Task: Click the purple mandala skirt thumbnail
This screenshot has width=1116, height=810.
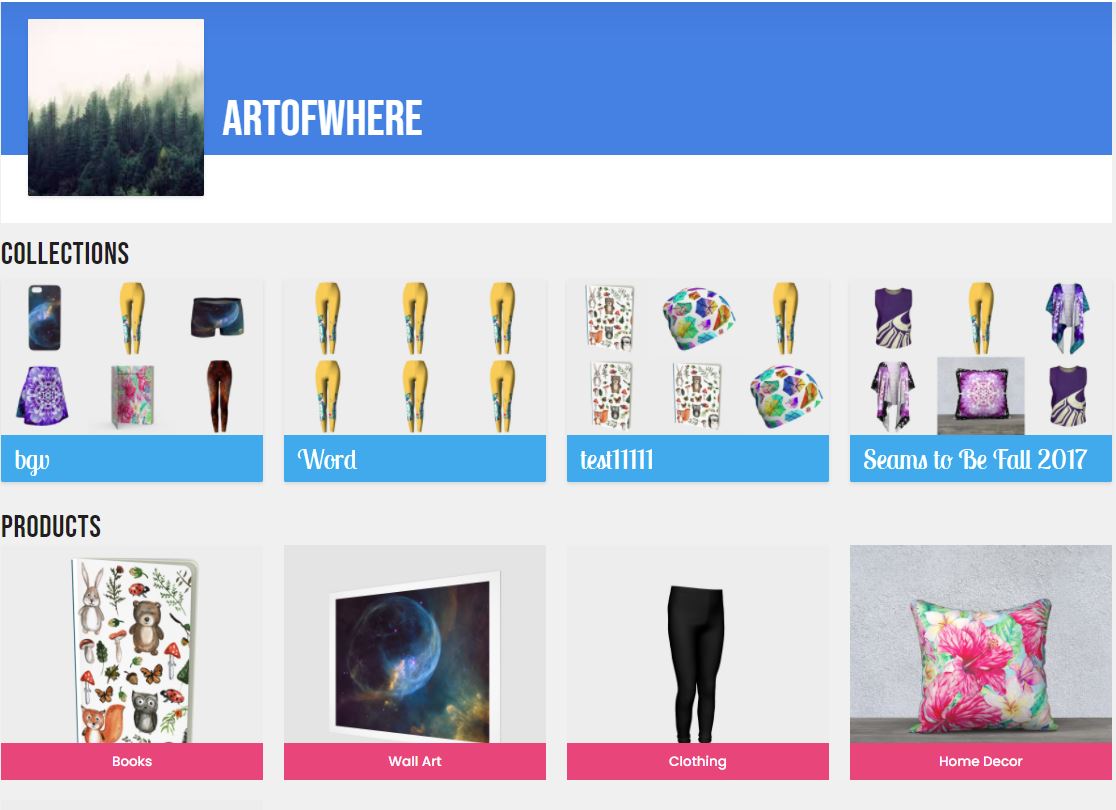Action: (43, 396)
